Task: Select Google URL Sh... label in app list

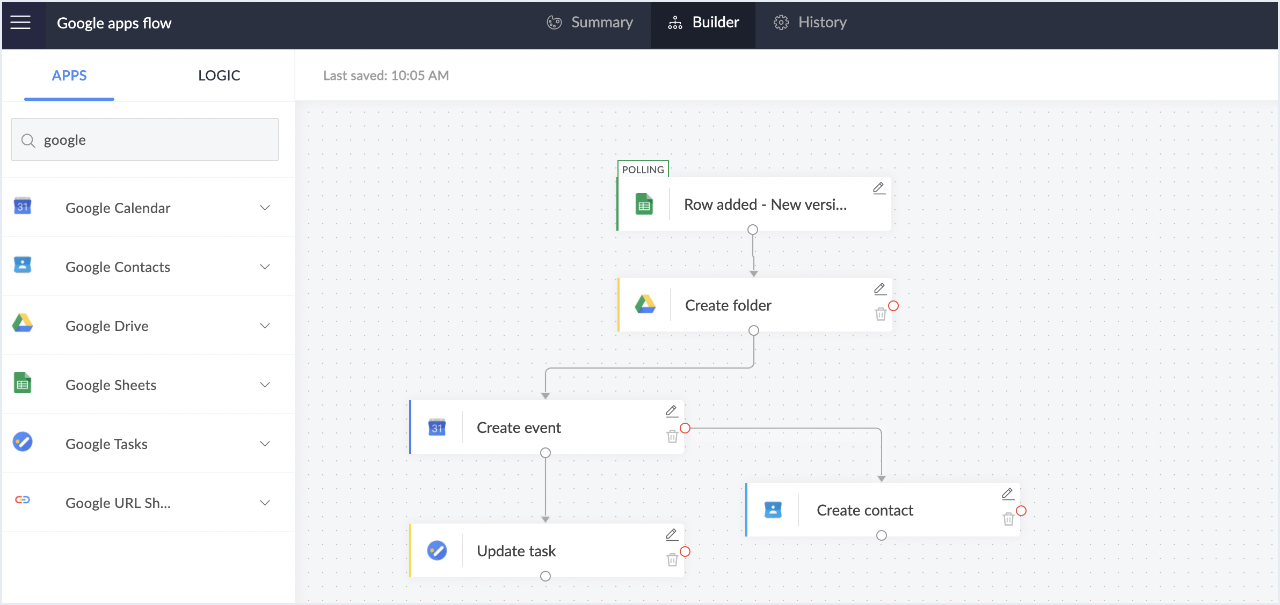Action: pyautogui.click(x=118, y=503)
